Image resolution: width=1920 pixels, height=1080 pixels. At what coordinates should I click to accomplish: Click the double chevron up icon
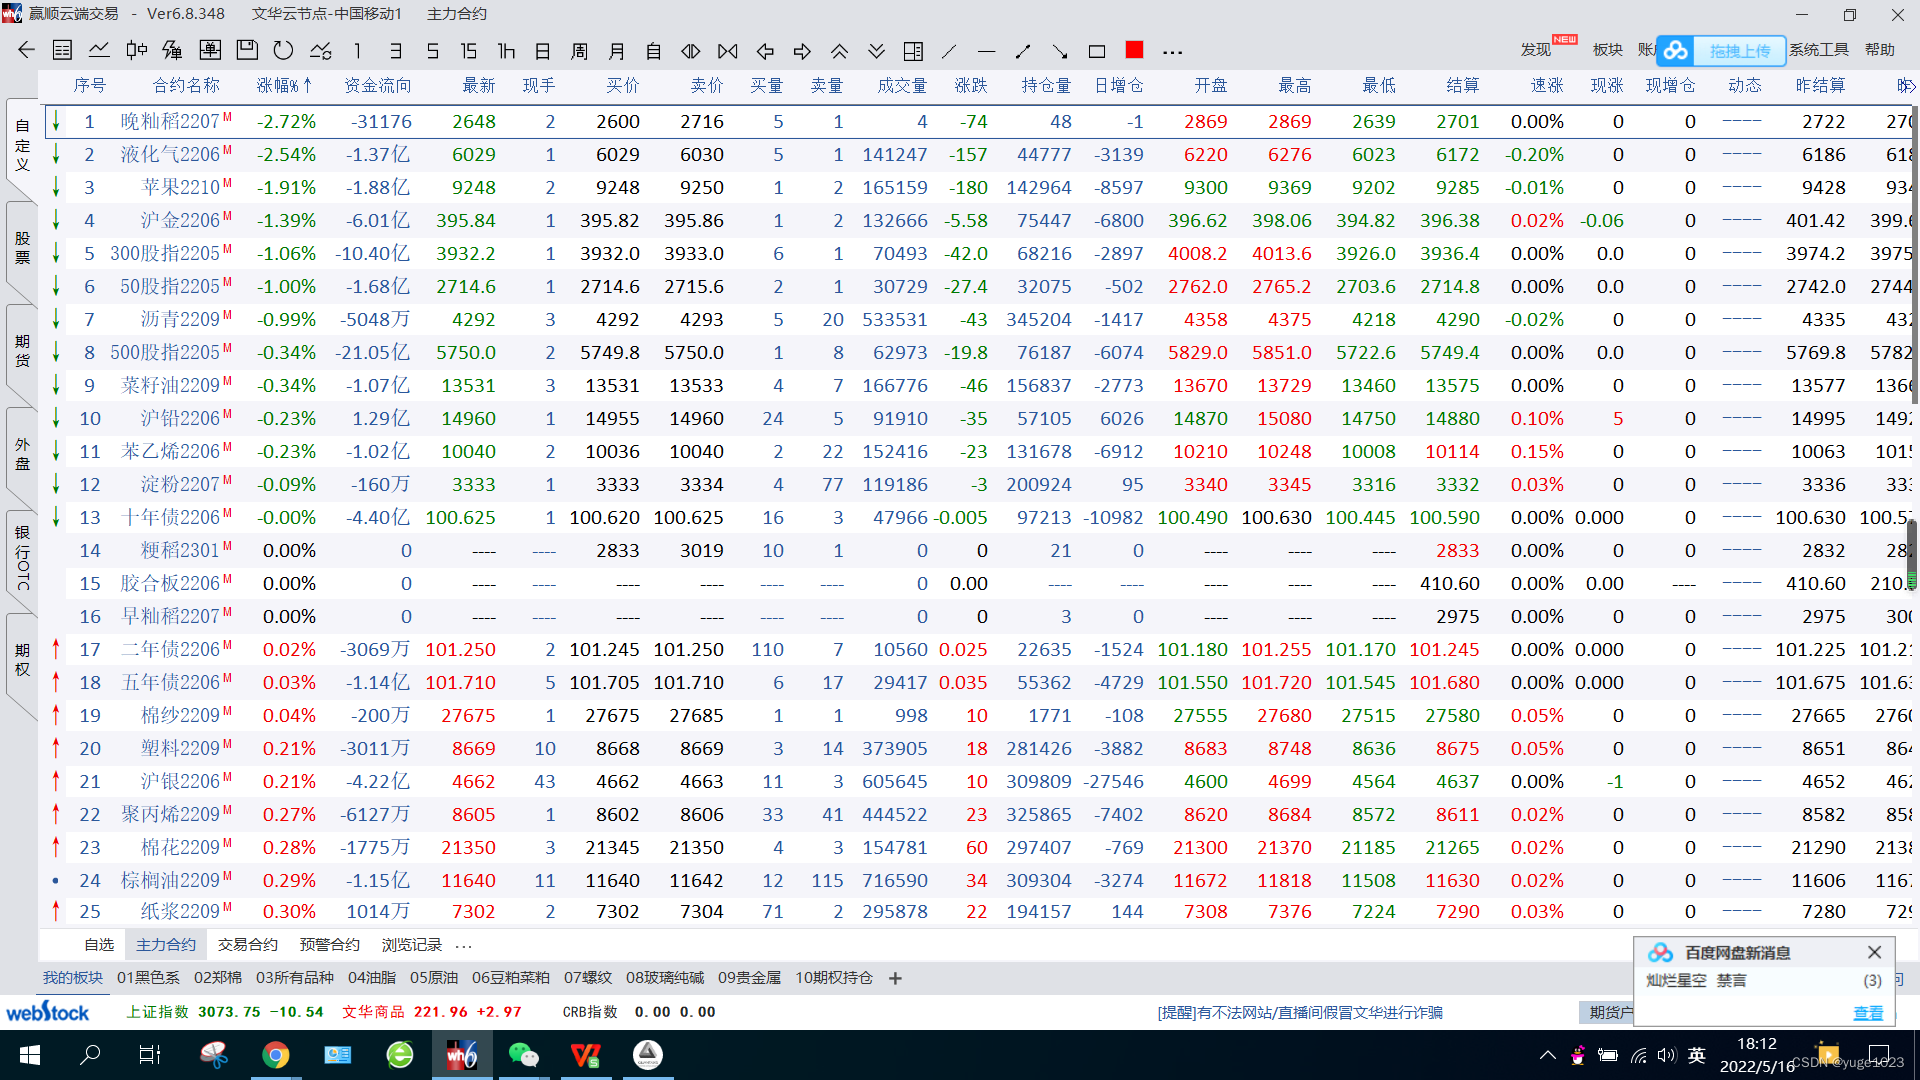(x=839, y=50)
